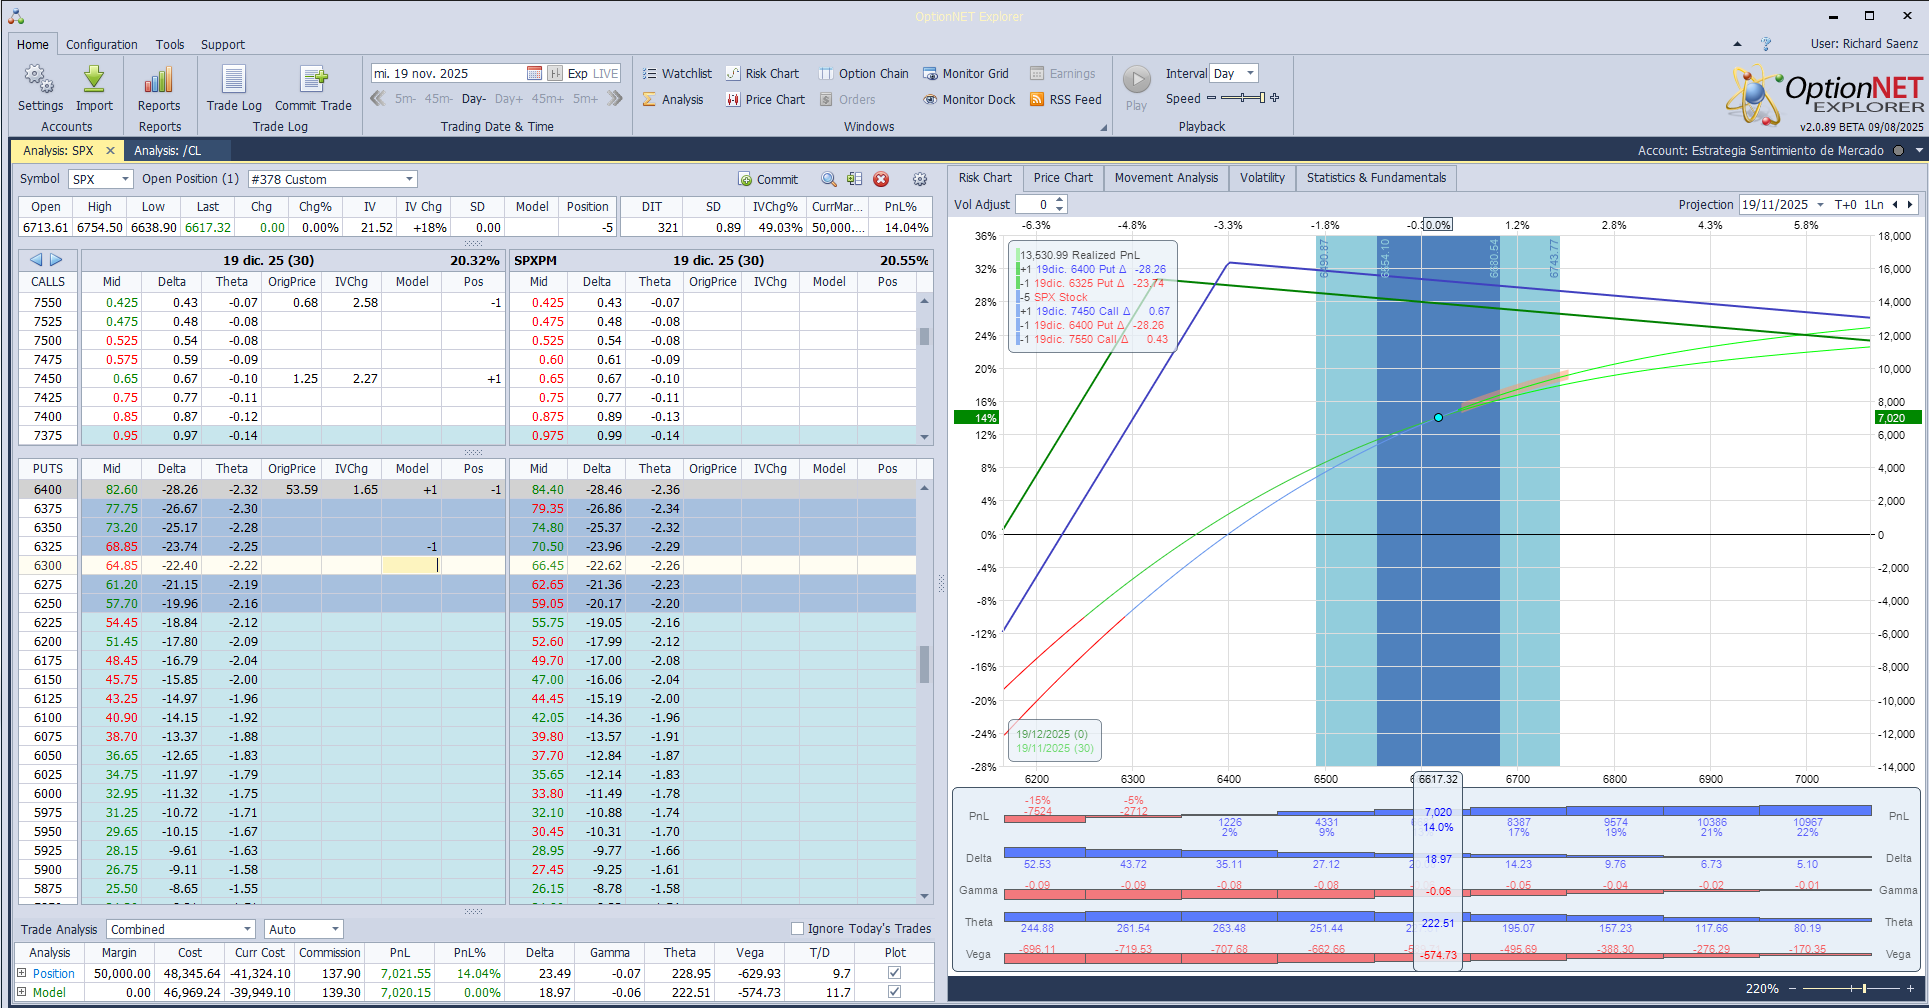Viewport: 1929px width, 1008px height.
Task: Open the Monitor Grid window
Action: coord(966,73)
